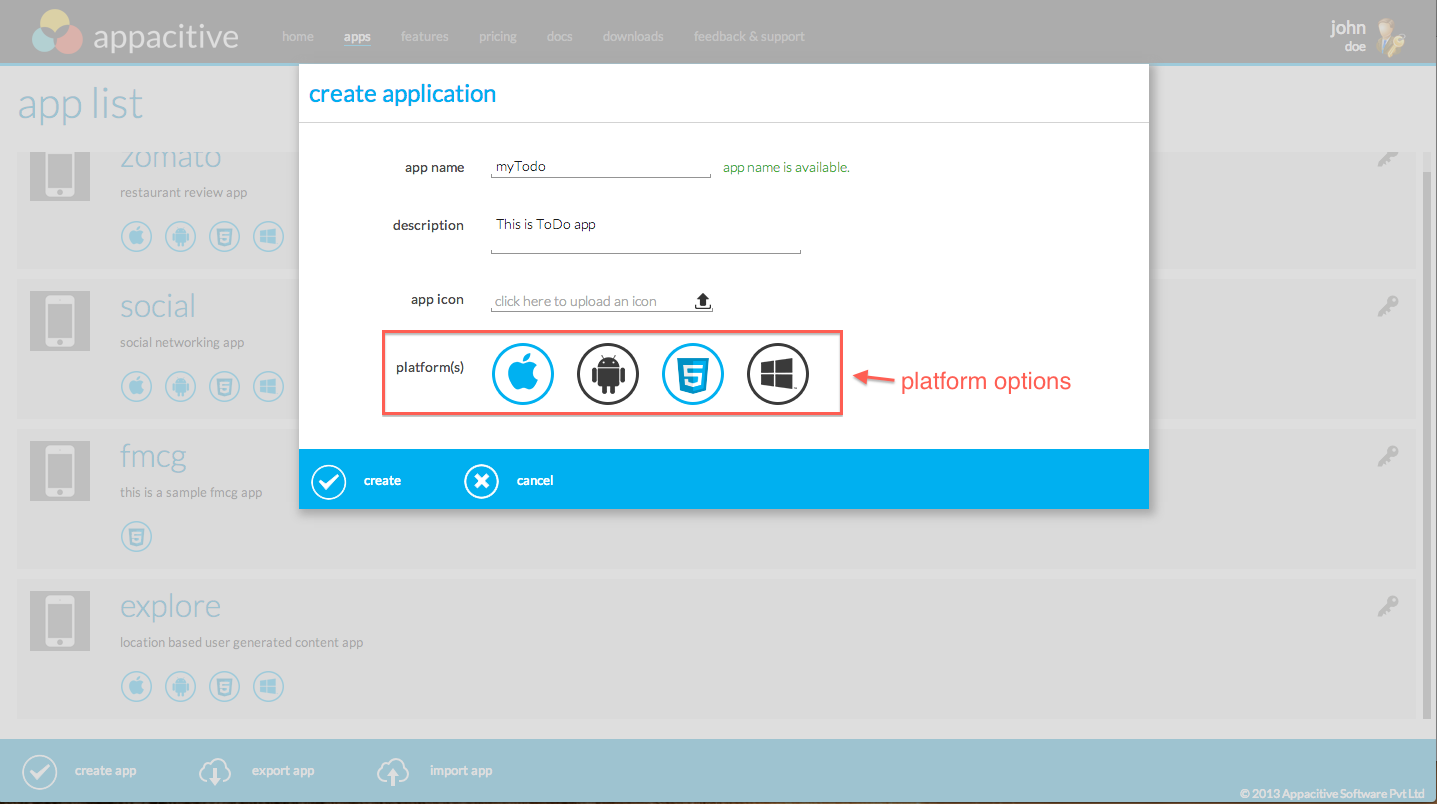1437x804 pixels.
Task: Click the Windows icon under social
Action: coord(268,386)
